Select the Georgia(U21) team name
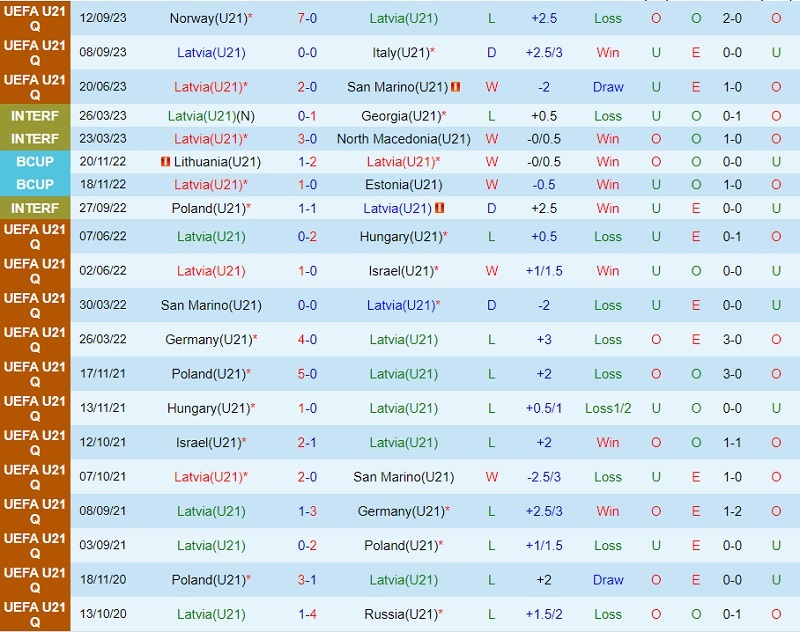800x632 pixels. click(x=401, y=116)
